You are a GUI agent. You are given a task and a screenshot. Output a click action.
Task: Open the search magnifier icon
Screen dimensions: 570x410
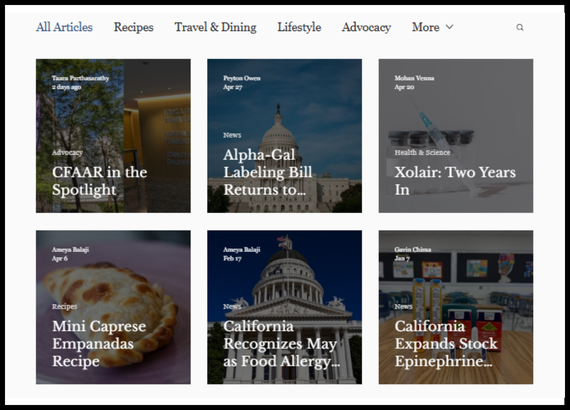click(x=520, y=27)
